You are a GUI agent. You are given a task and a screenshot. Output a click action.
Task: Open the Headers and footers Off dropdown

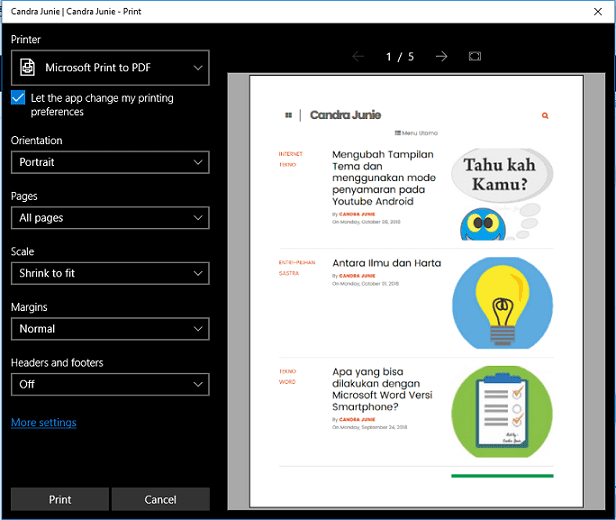[x=110, y=384]
